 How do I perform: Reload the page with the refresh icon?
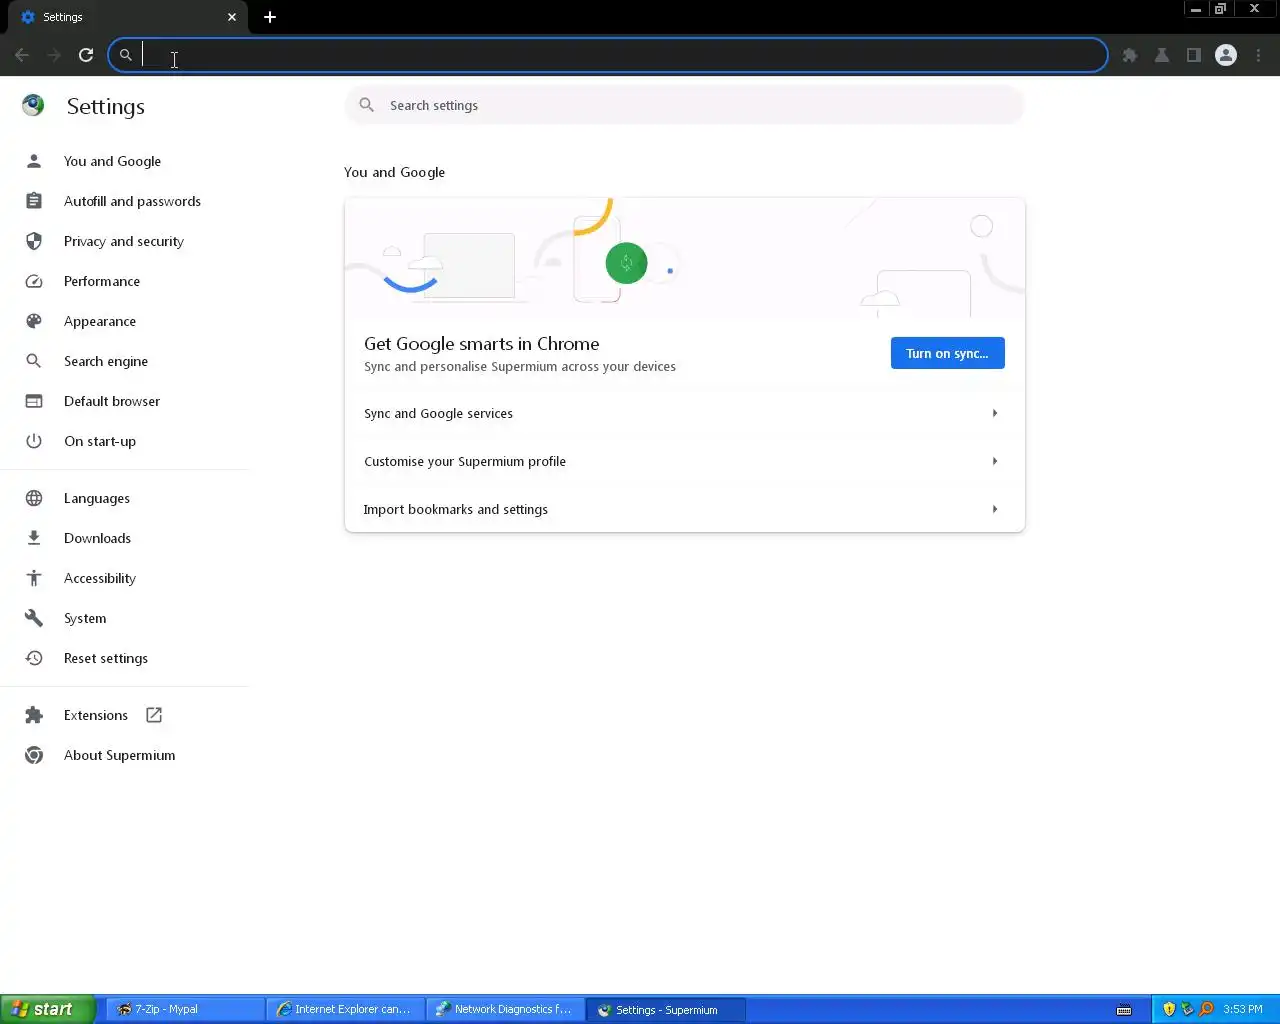(86, 55)
